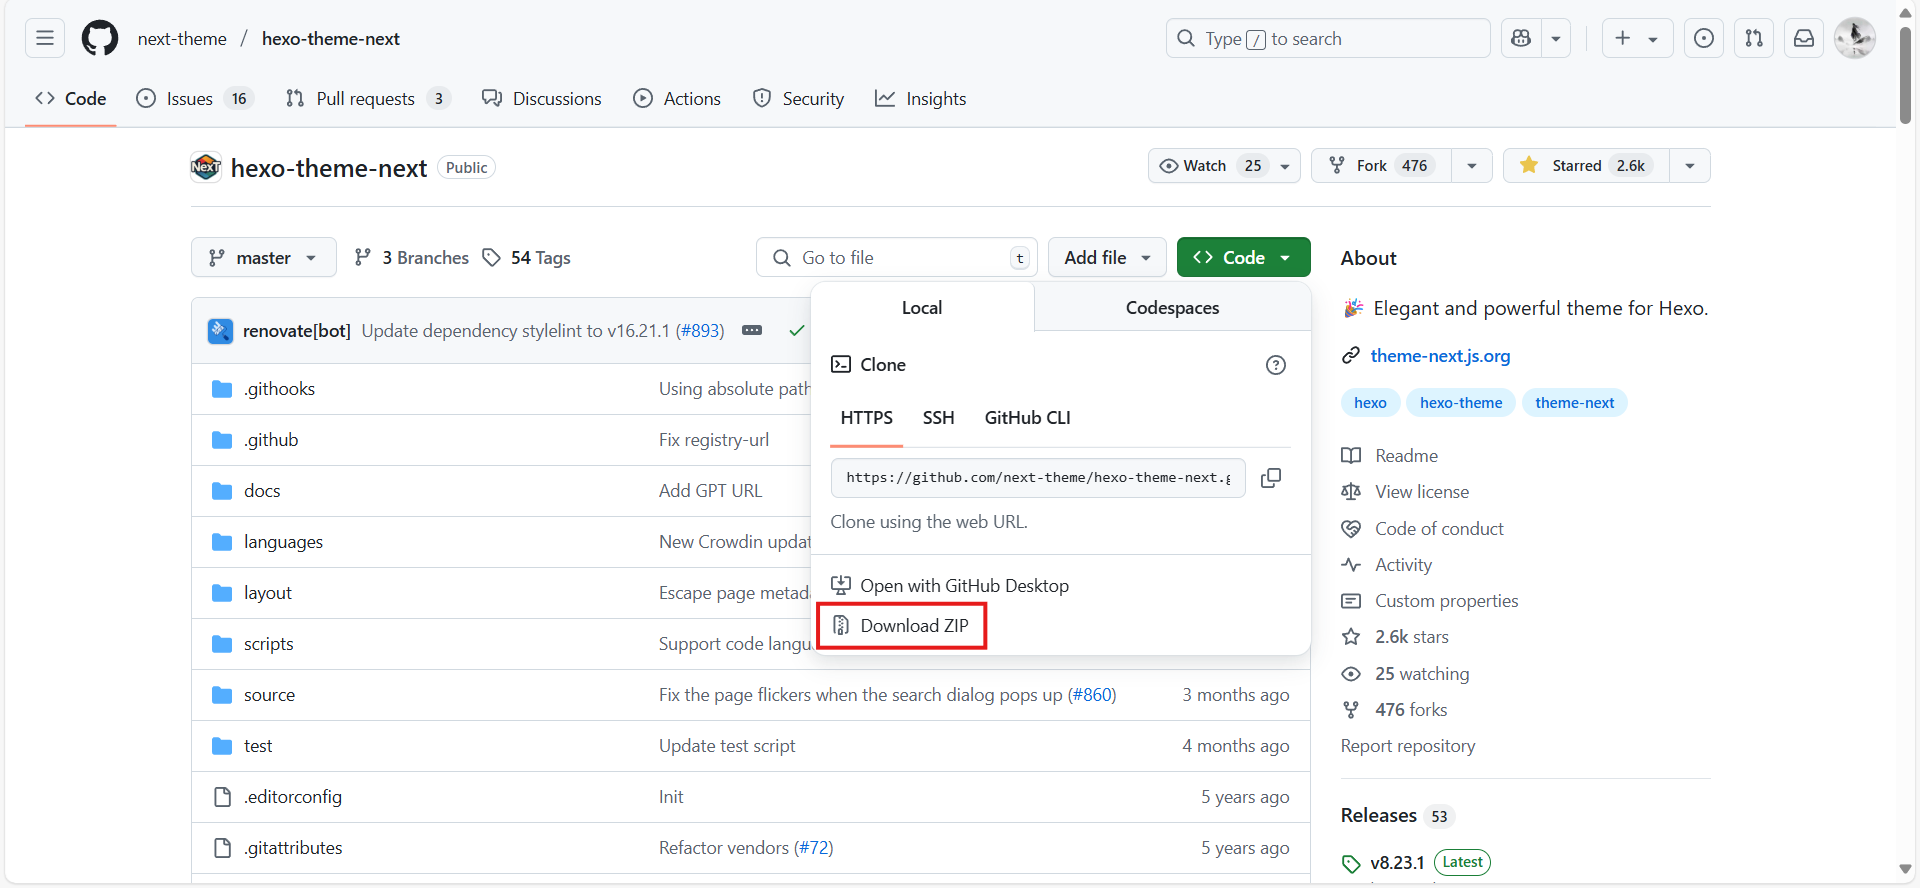Open the GitHub hamburger navigation menu
Image resolution: width=1920 pixels, height=888 pixels.
(x=45, y=39)
